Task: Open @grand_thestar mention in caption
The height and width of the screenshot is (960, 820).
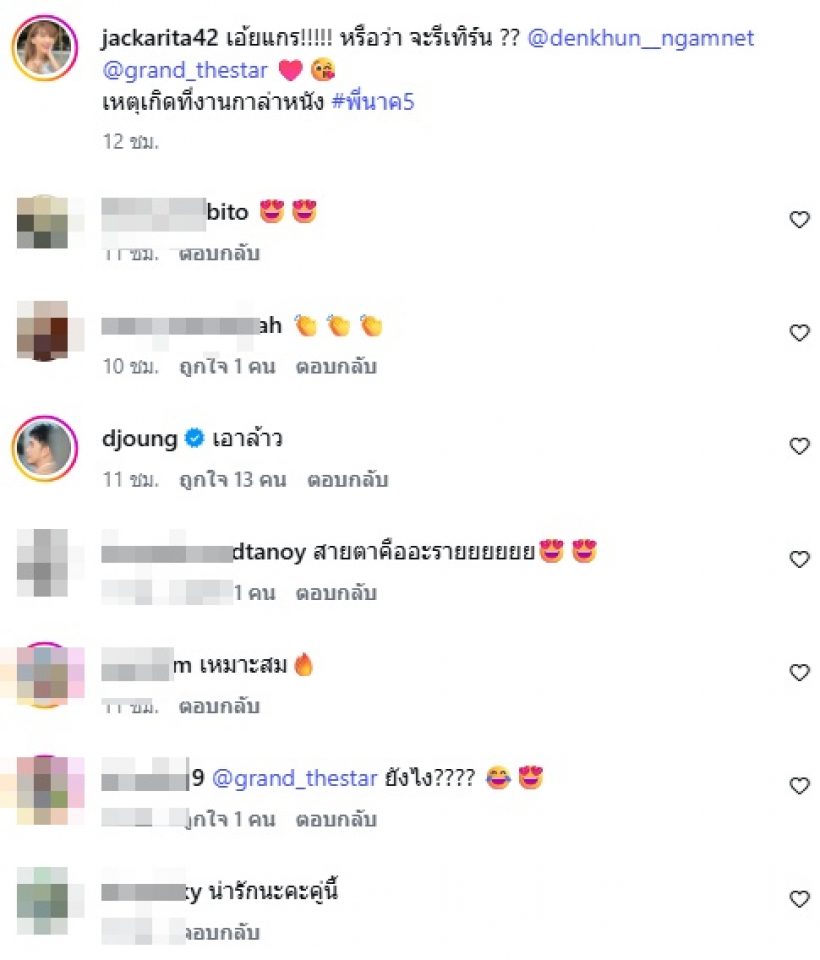Action: [186, 70]
